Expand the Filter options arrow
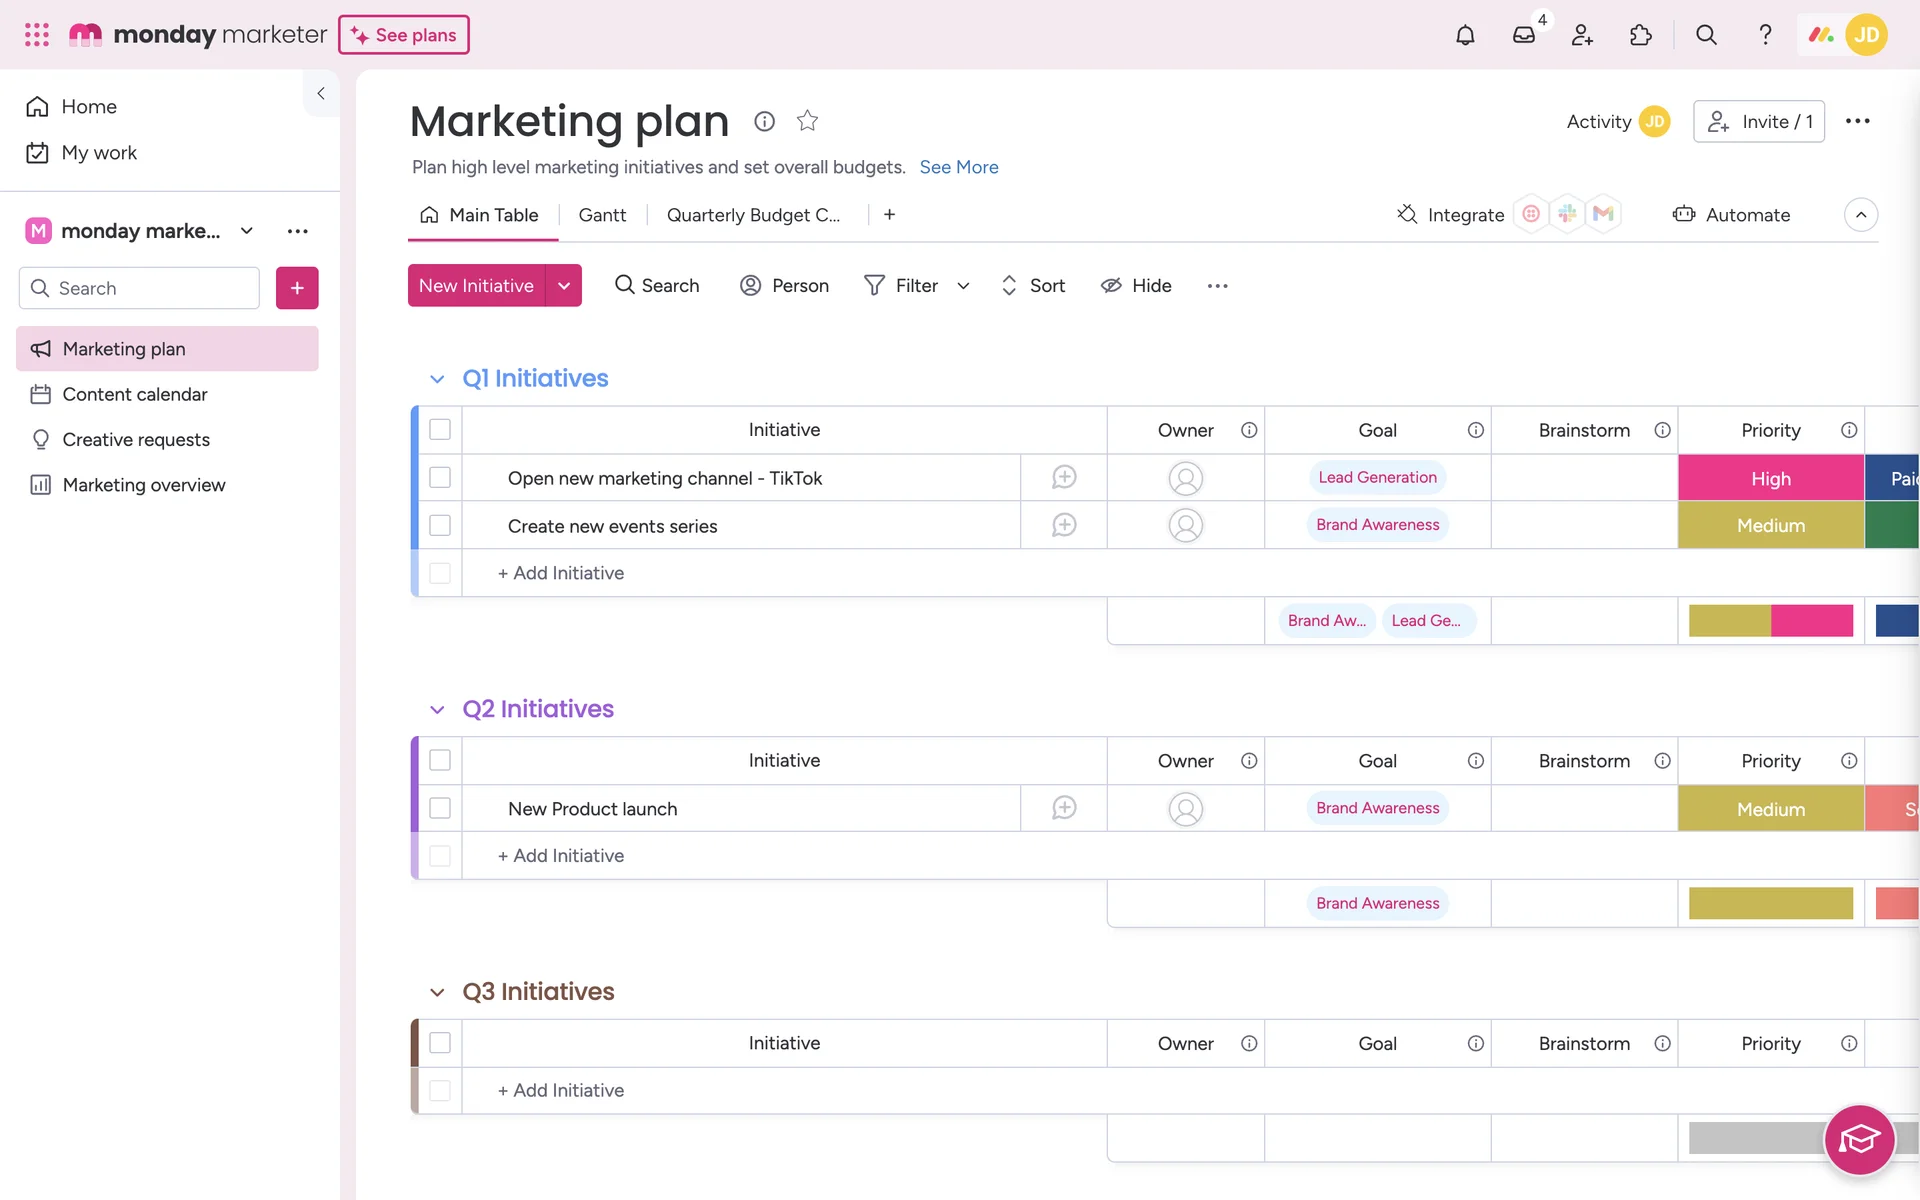Viewport: 1920px width, 1200px height. click(x=963, y=286)
